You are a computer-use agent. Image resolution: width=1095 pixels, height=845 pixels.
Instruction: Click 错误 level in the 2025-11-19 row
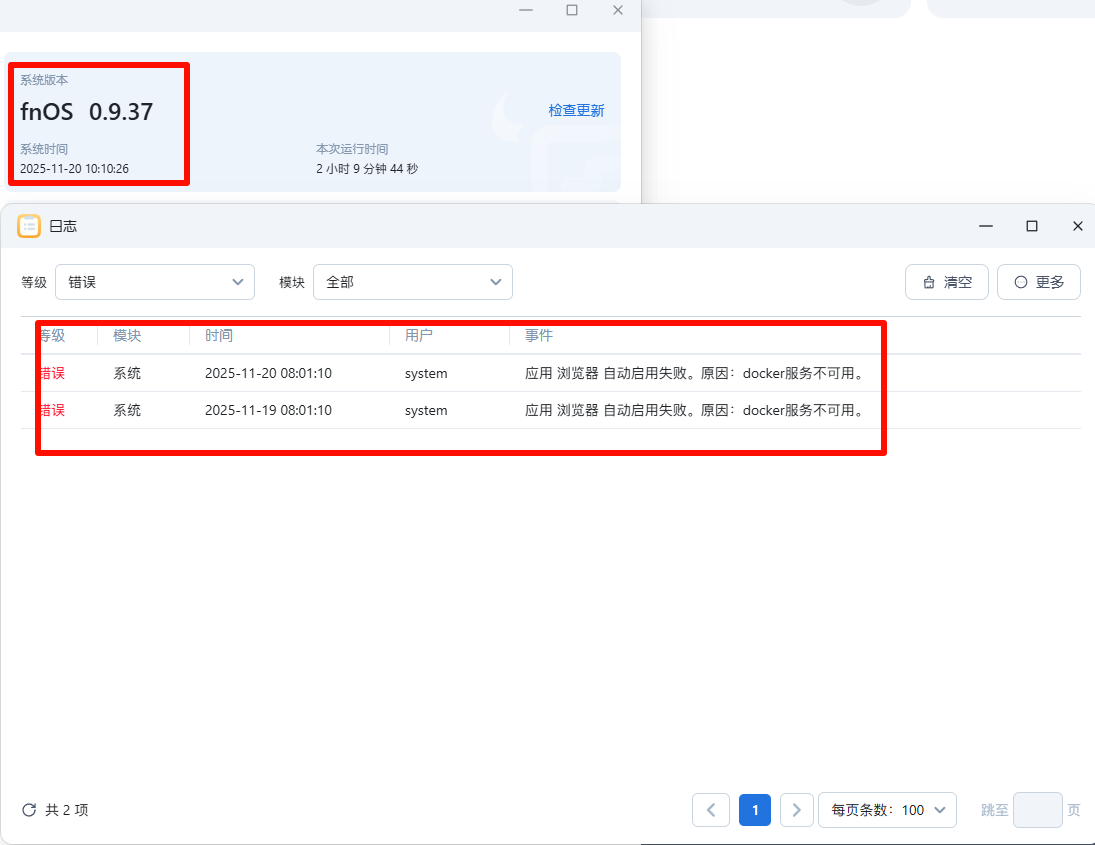tap(52, 410)
